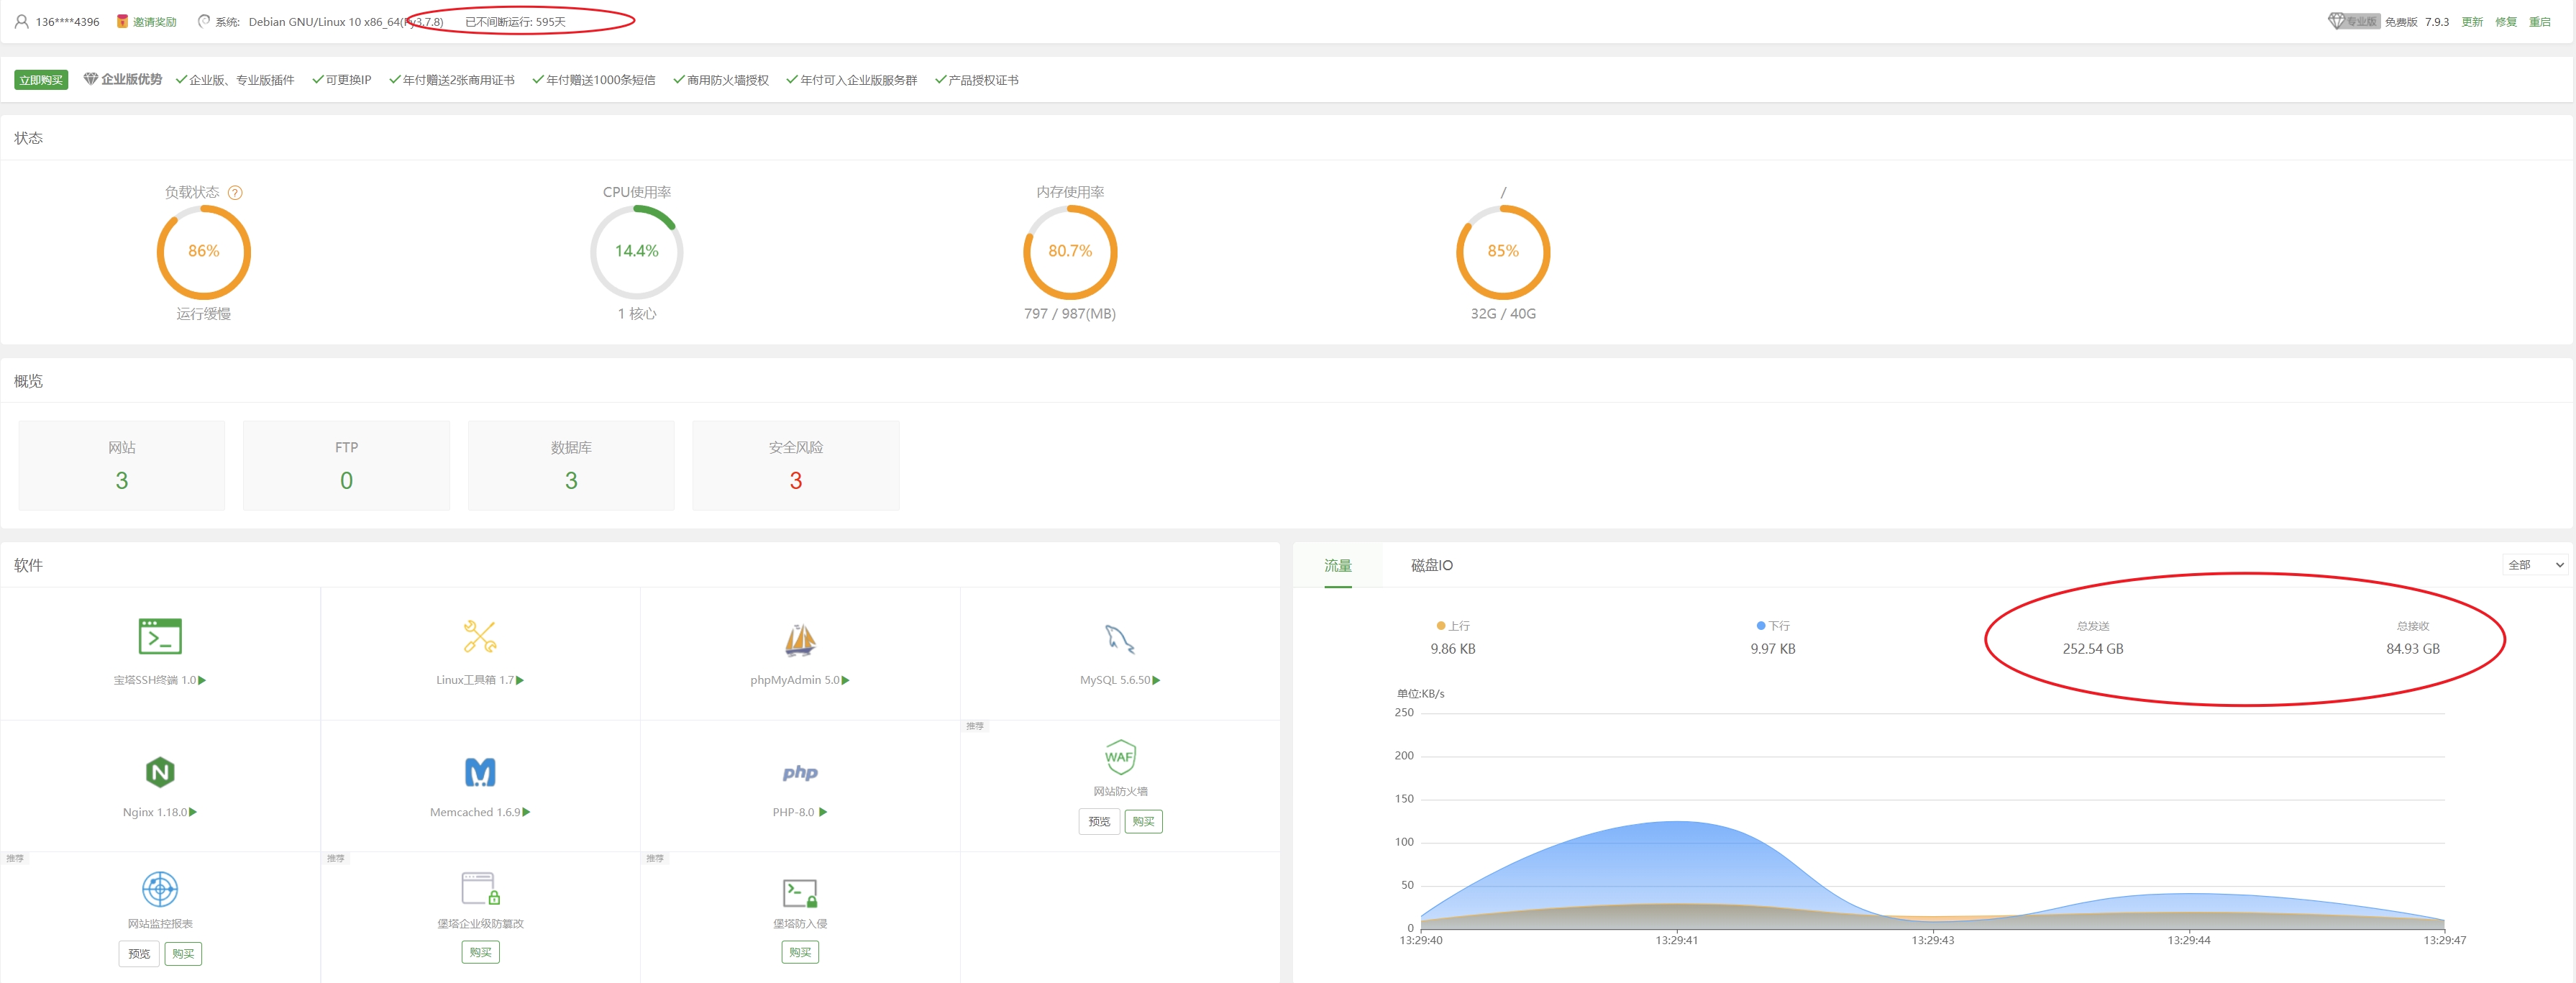Screen dimensions: 2576x983
Task: Open the 安全风险 overview card
Action: (x=795, y=465)
